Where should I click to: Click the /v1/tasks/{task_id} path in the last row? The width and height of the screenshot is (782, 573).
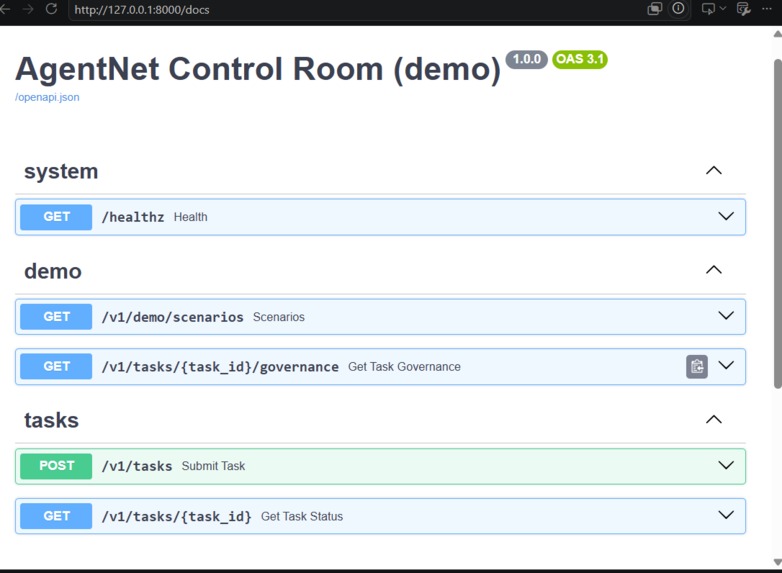[177, 517]
